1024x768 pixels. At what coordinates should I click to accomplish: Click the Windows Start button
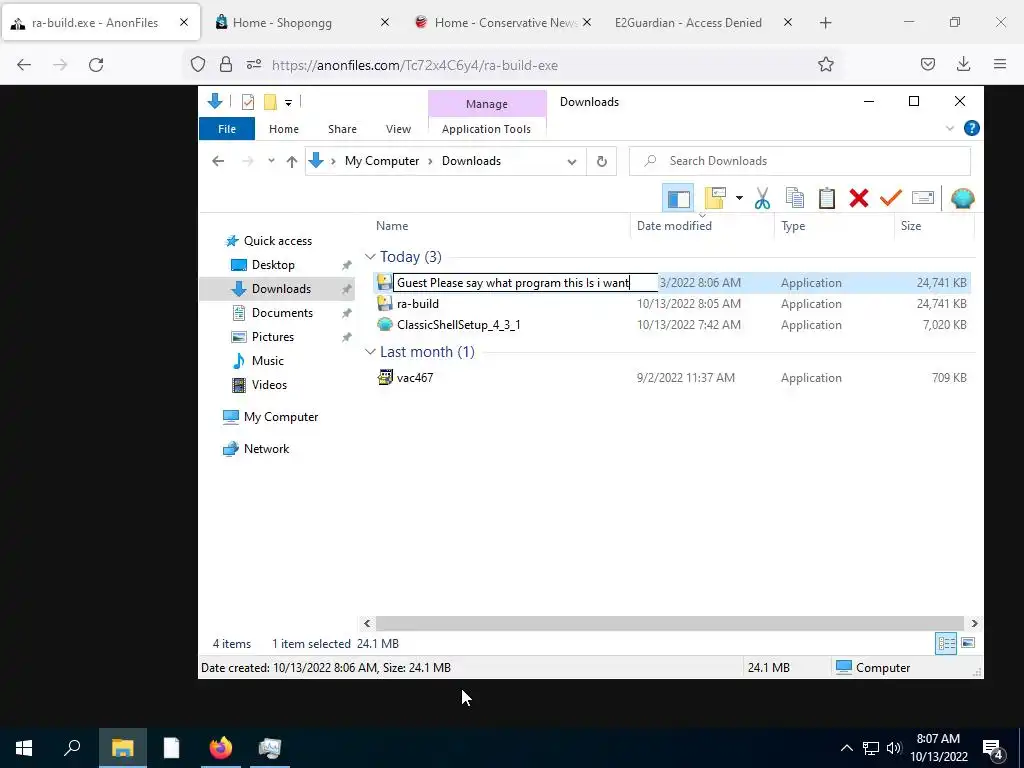click(24, 748)
